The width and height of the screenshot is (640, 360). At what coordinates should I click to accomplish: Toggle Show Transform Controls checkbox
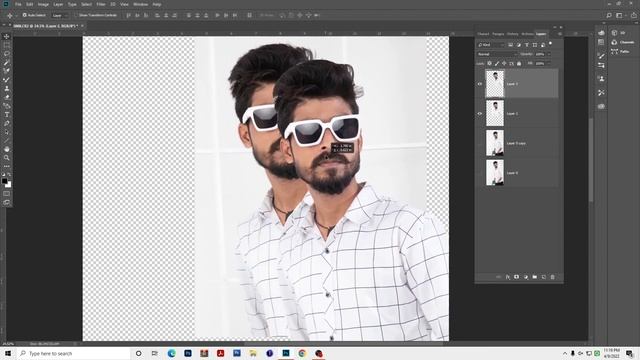76,15
